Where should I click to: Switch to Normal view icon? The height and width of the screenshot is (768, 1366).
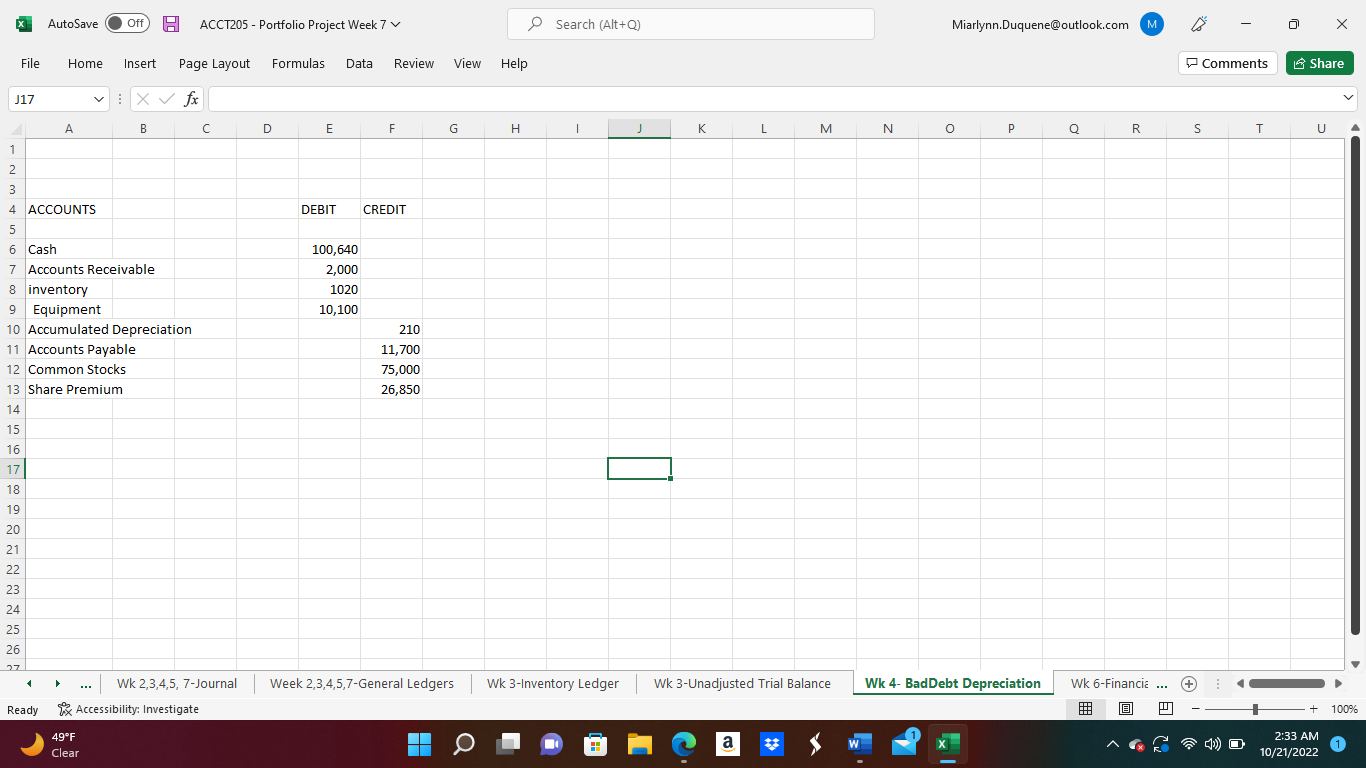click(1085, 709)
